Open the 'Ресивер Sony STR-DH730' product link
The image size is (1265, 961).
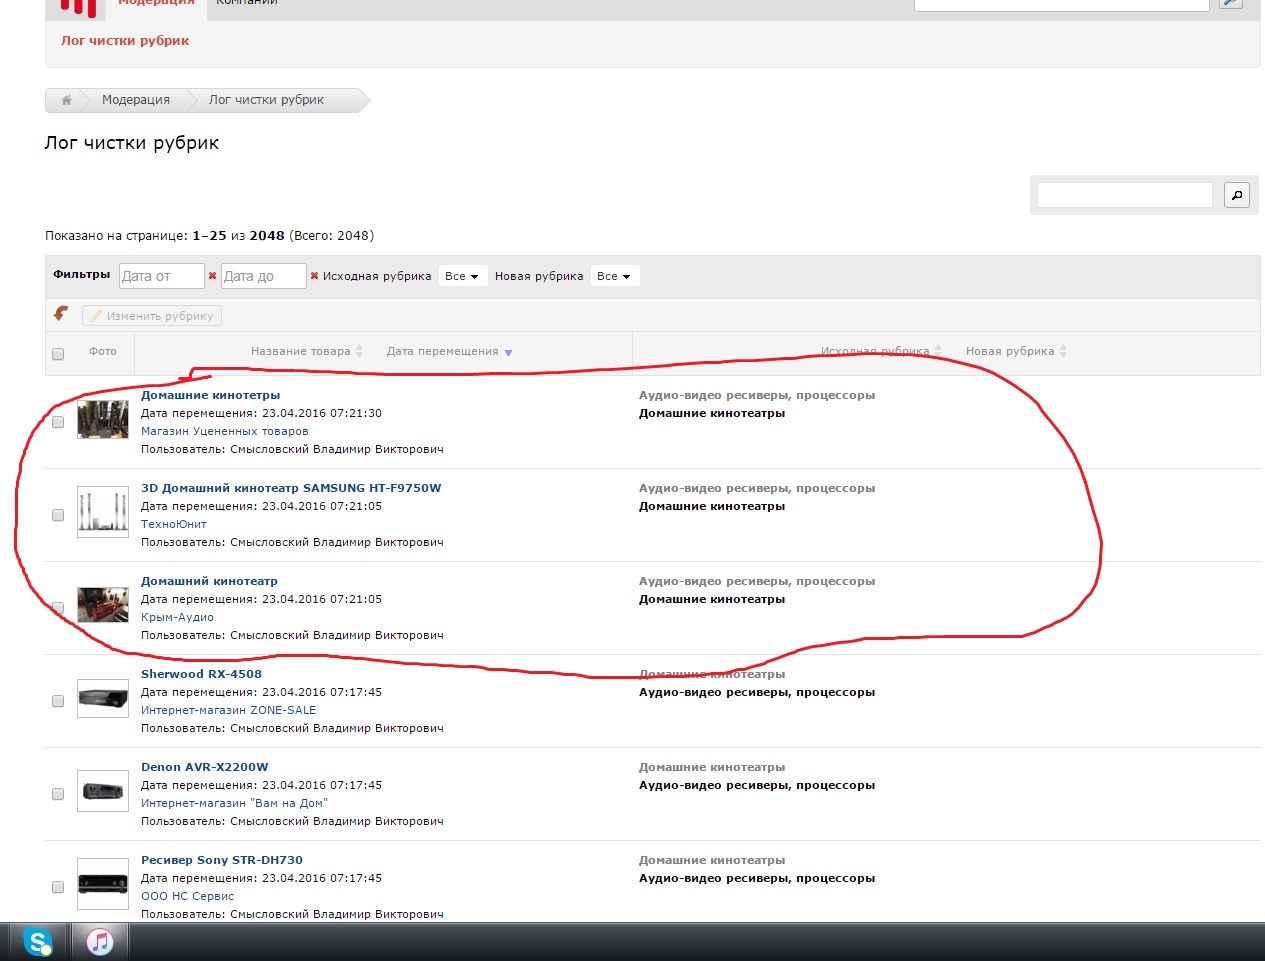pos(222,860)
